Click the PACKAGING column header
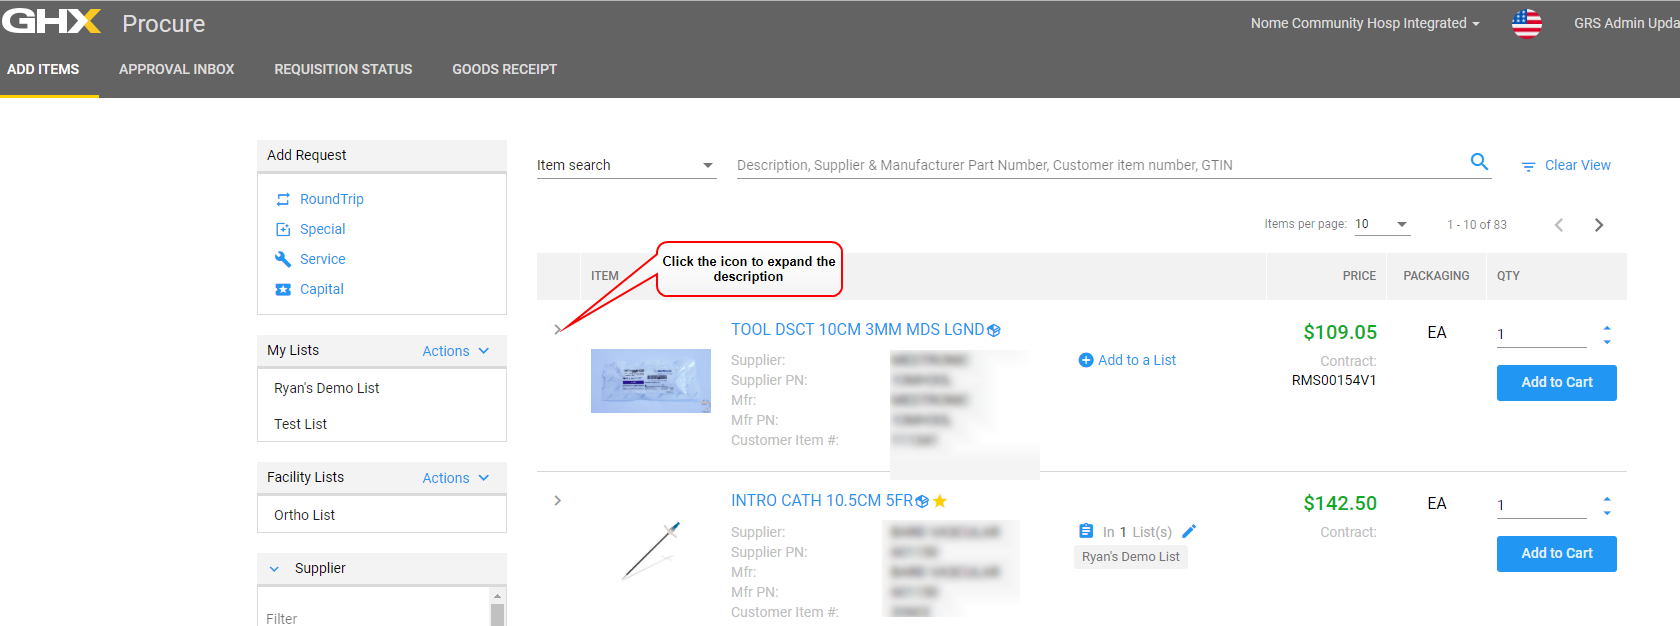This screenshot has height=626, width=1680. coord(1436,276)
